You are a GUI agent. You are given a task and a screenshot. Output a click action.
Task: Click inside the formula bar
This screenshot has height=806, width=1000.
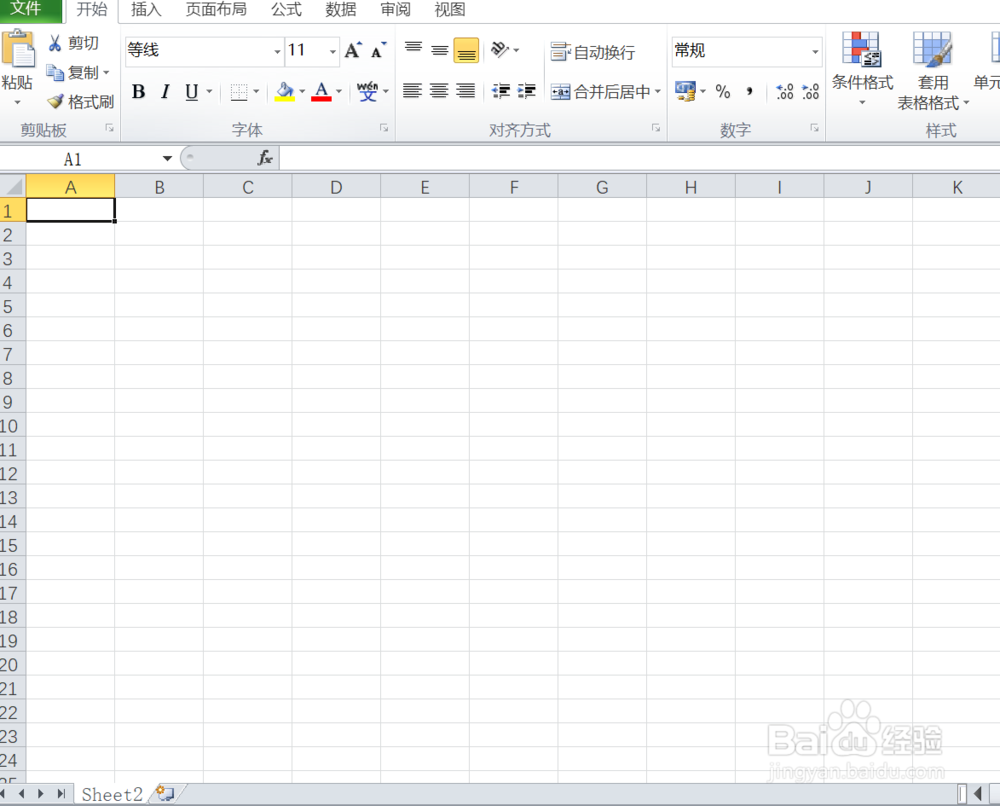pyautogui.click(x=640, y=158)
